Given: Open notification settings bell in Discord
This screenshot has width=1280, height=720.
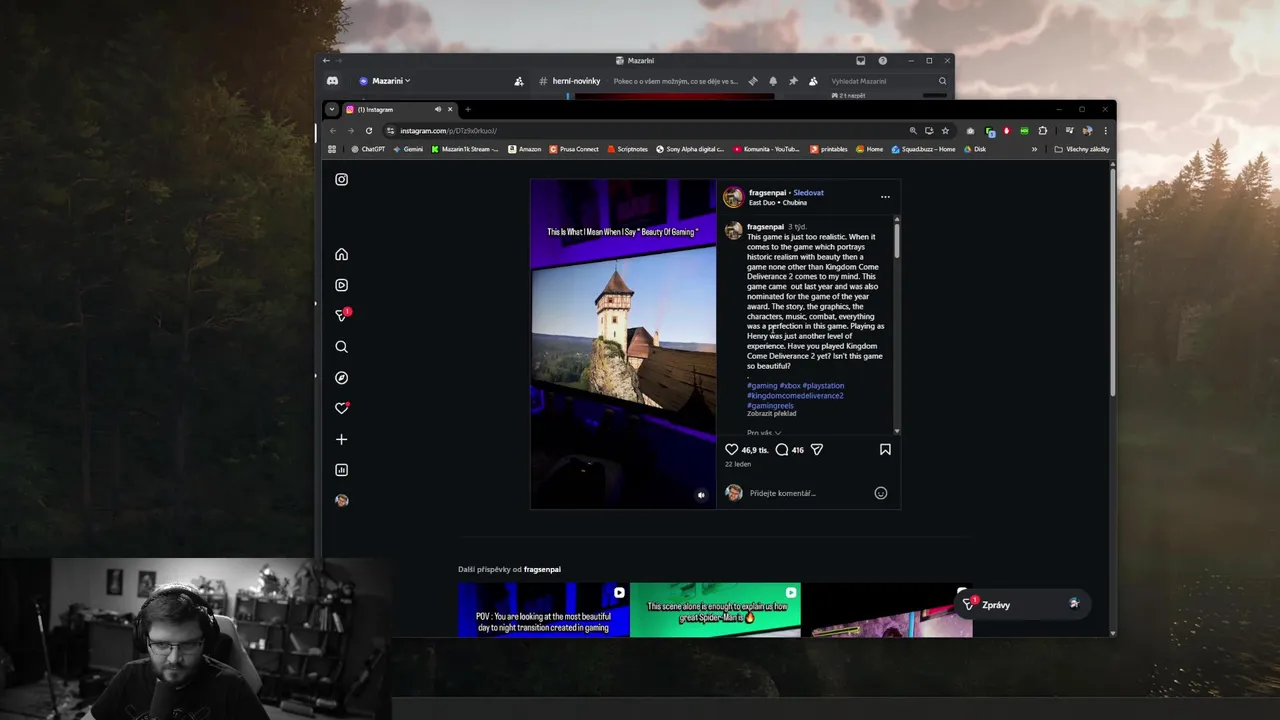Looking at the screenshot, I should pos(773,81).
